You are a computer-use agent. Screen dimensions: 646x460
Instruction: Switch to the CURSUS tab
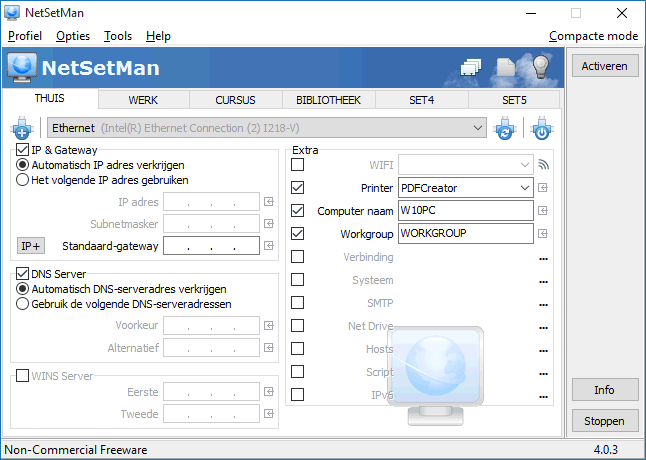pyautogui.click(x=236, y=100)
